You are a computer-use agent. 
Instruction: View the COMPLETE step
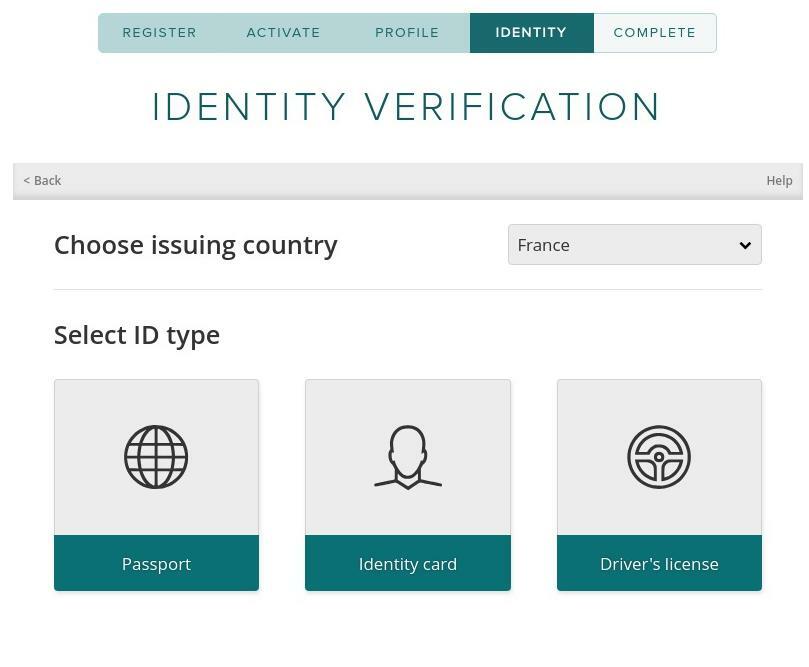point(654,32)
